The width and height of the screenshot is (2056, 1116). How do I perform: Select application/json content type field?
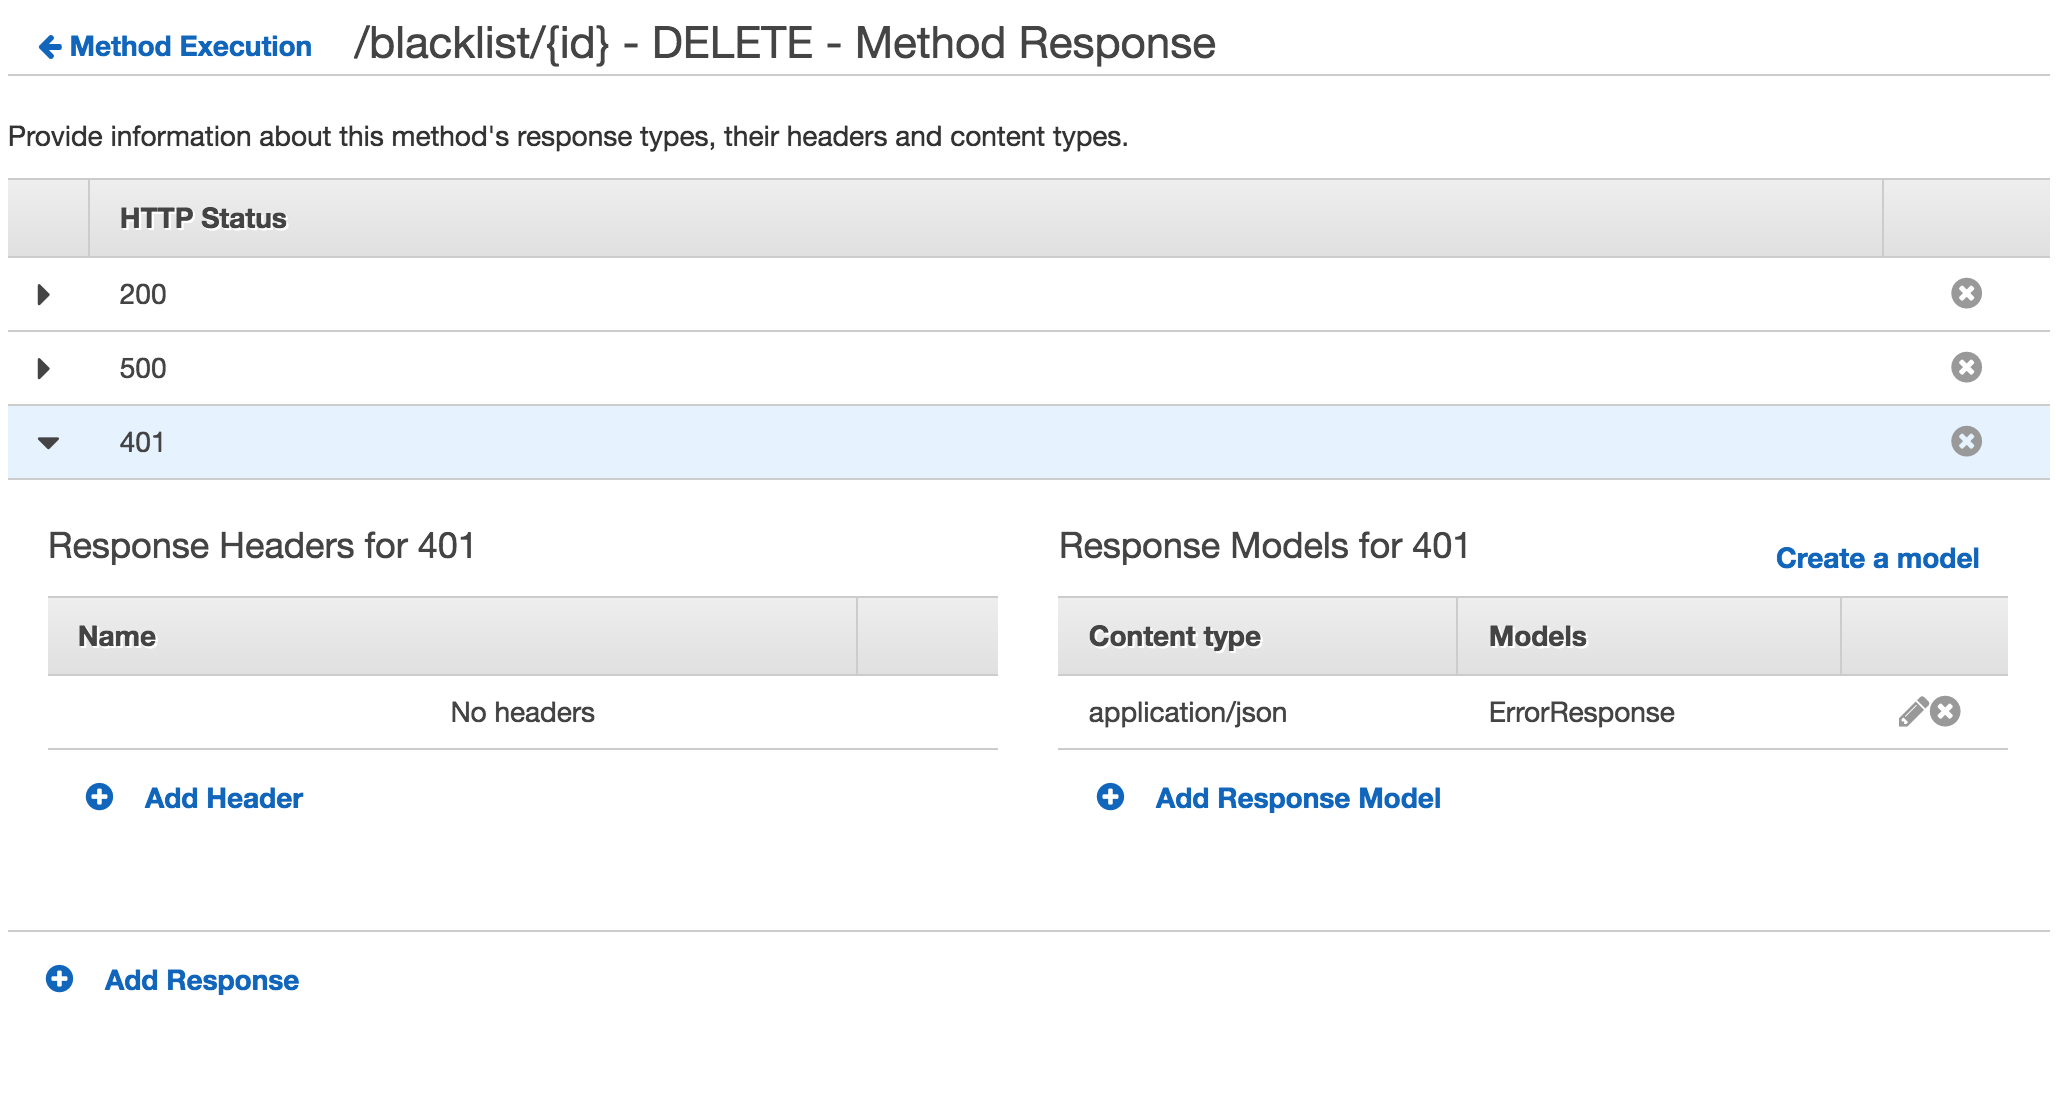coord(1185,712)
